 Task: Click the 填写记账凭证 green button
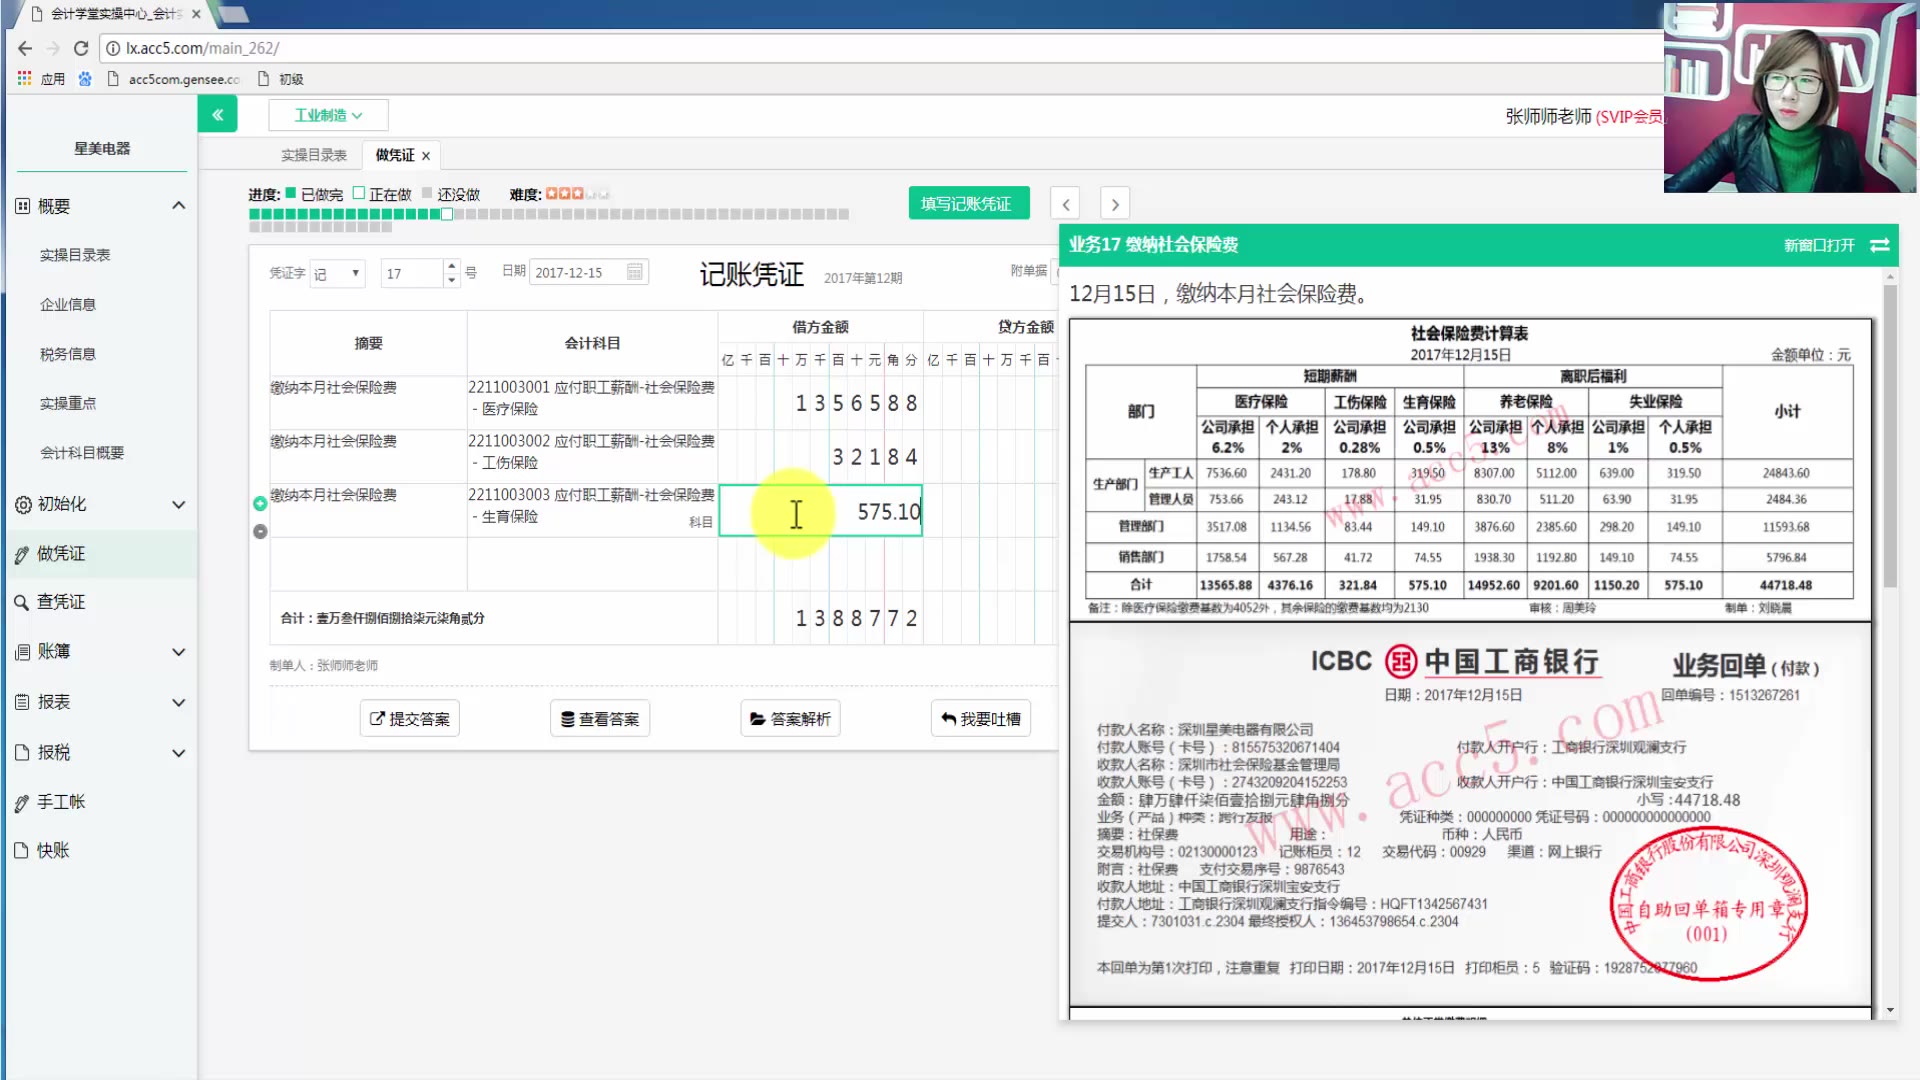pyautogui.click(x=964, y=204)
